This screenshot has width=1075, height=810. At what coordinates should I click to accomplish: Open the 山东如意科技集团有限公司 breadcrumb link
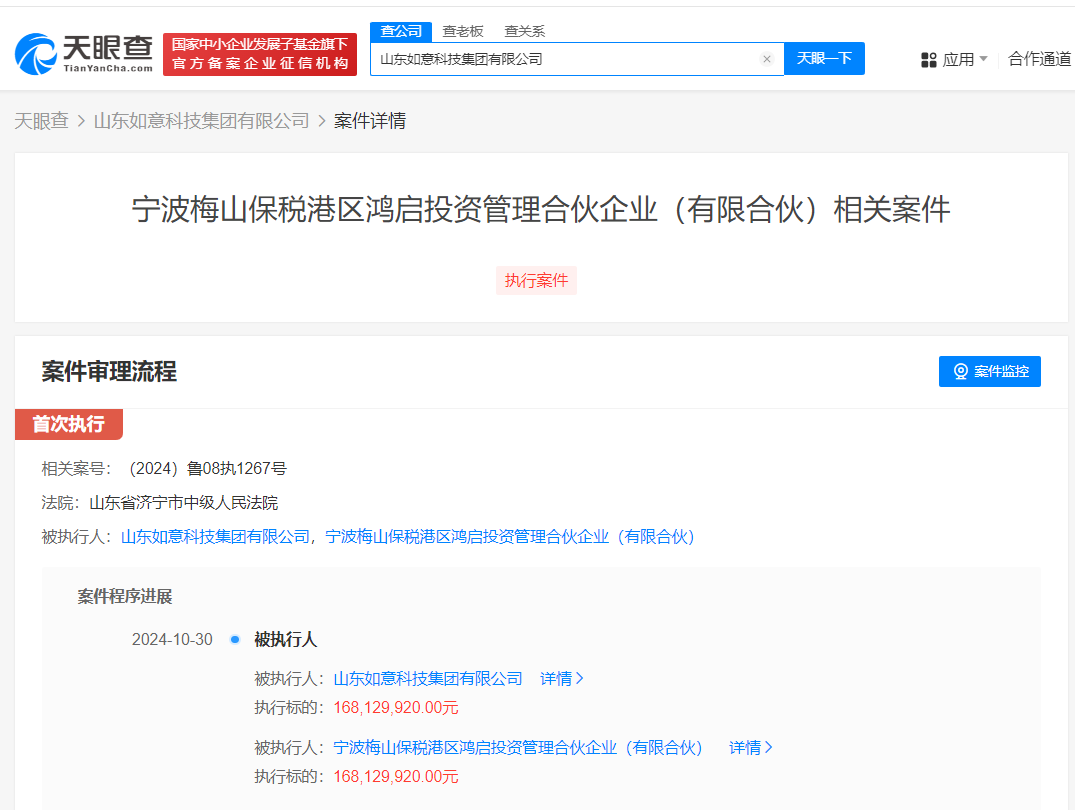(x=201, y=120)
